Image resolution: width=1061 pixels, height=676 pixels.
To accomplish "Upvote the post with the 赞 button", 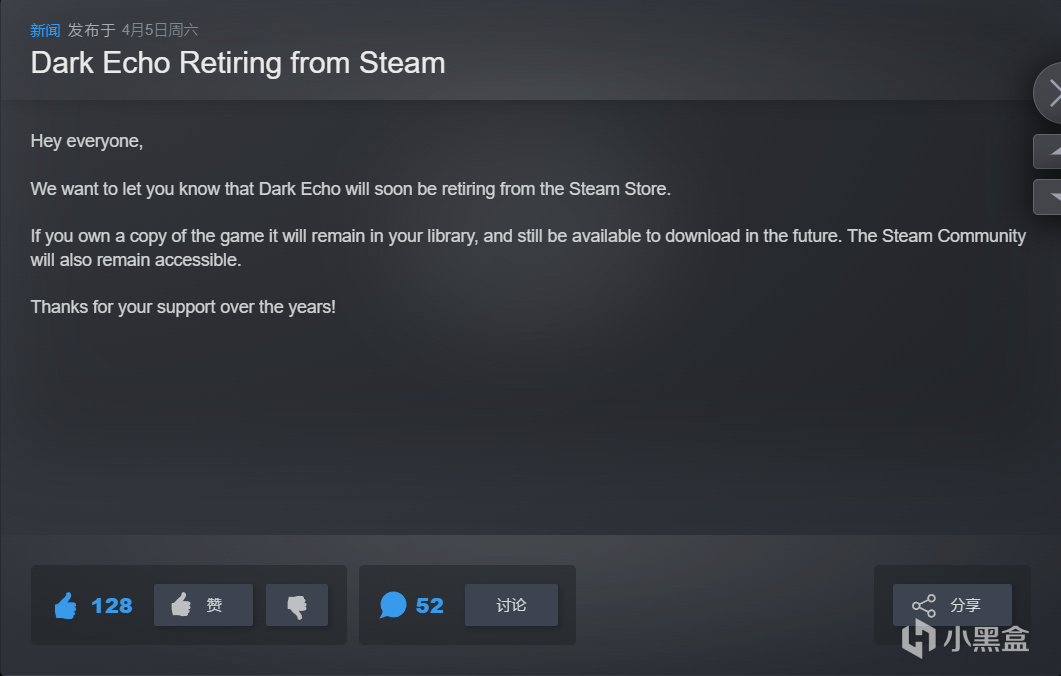I will (x=203, y=605).
